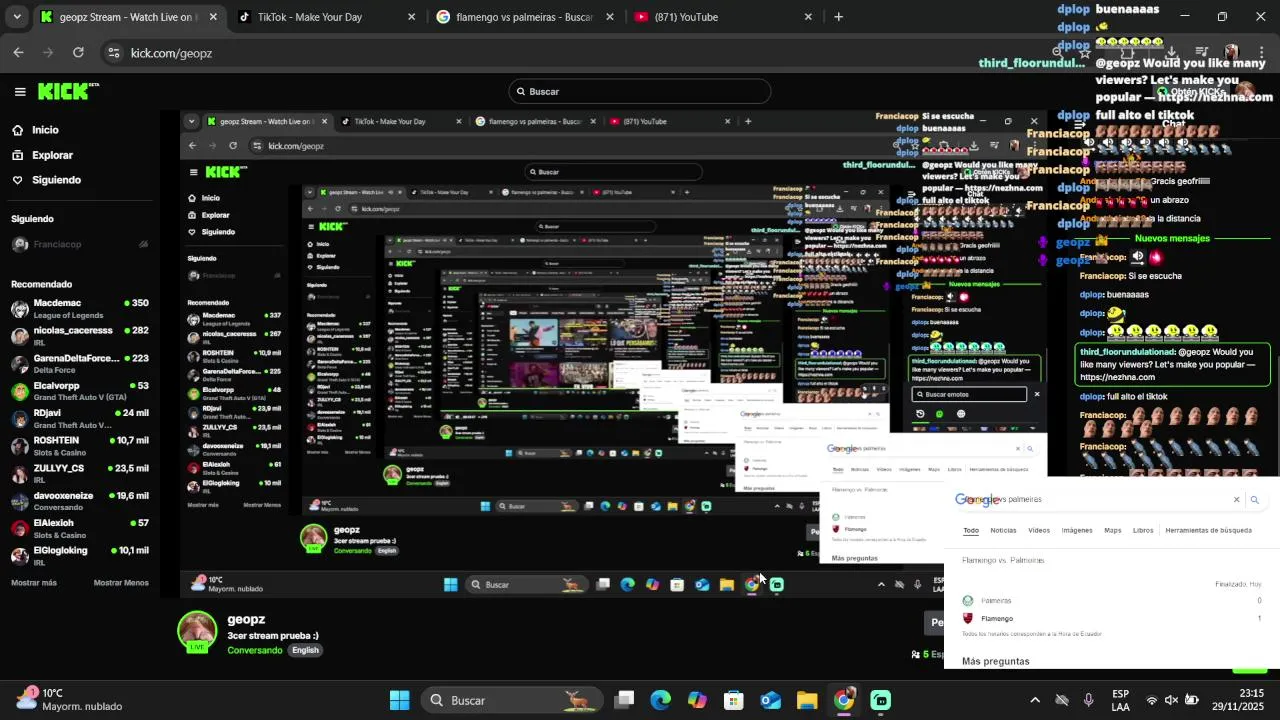Open recommended channel ElGlogloking
The width and height of the screenshot is (1280, 720).
(80, 555)
